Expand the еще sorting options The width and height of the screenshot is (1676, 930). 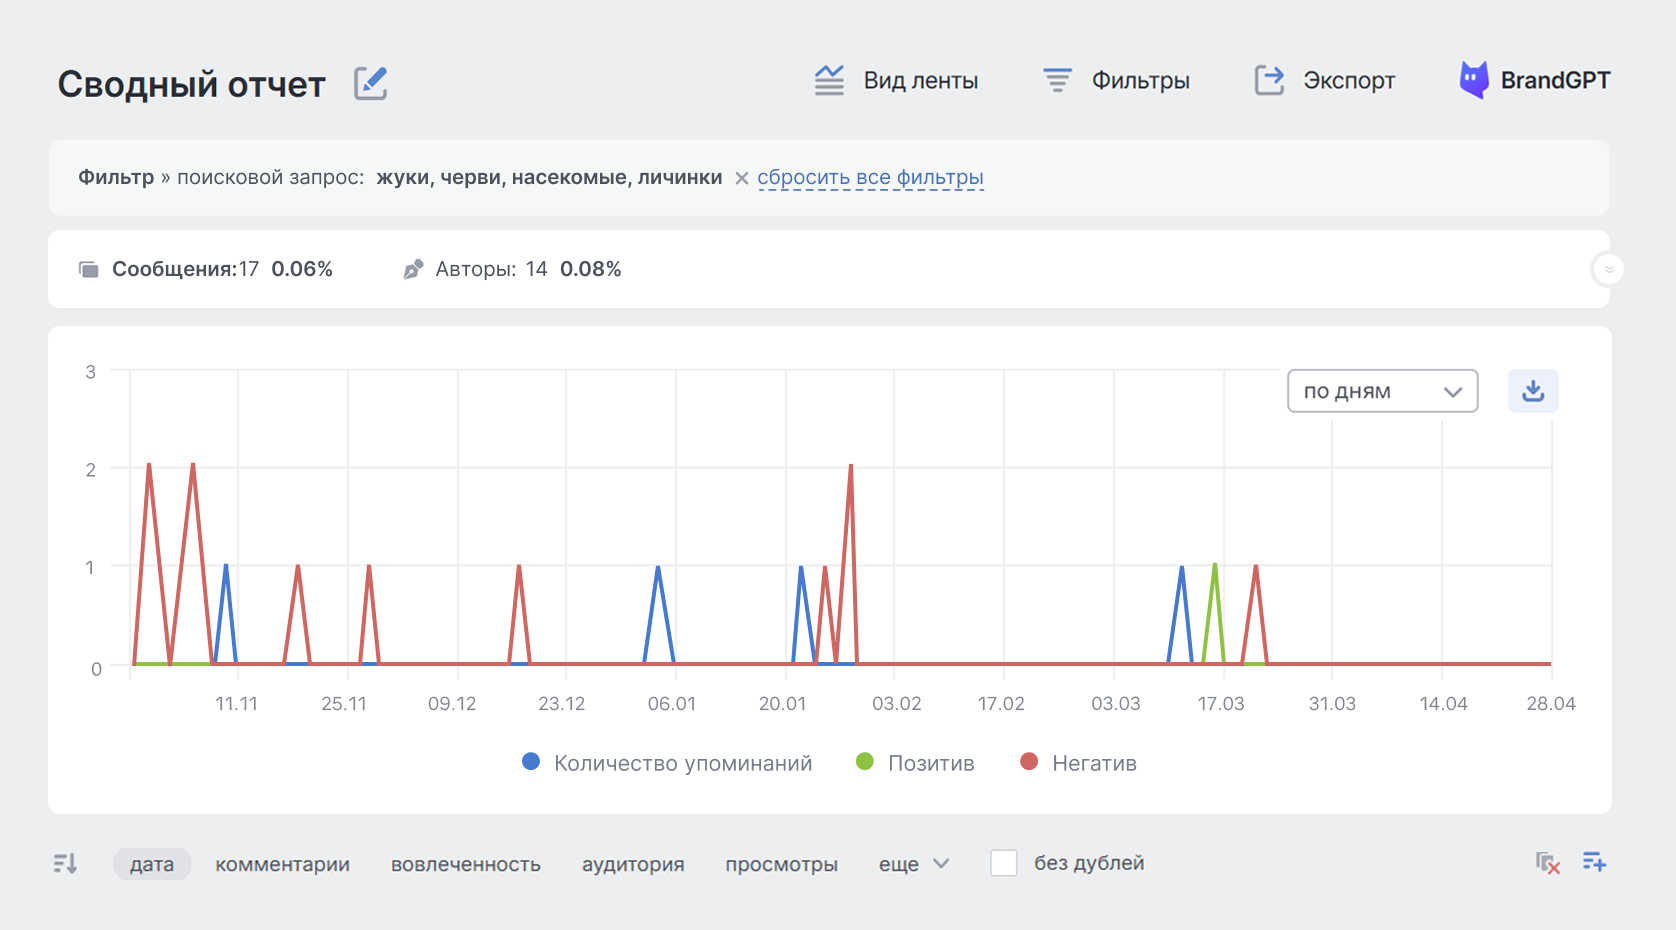[914, 864]
